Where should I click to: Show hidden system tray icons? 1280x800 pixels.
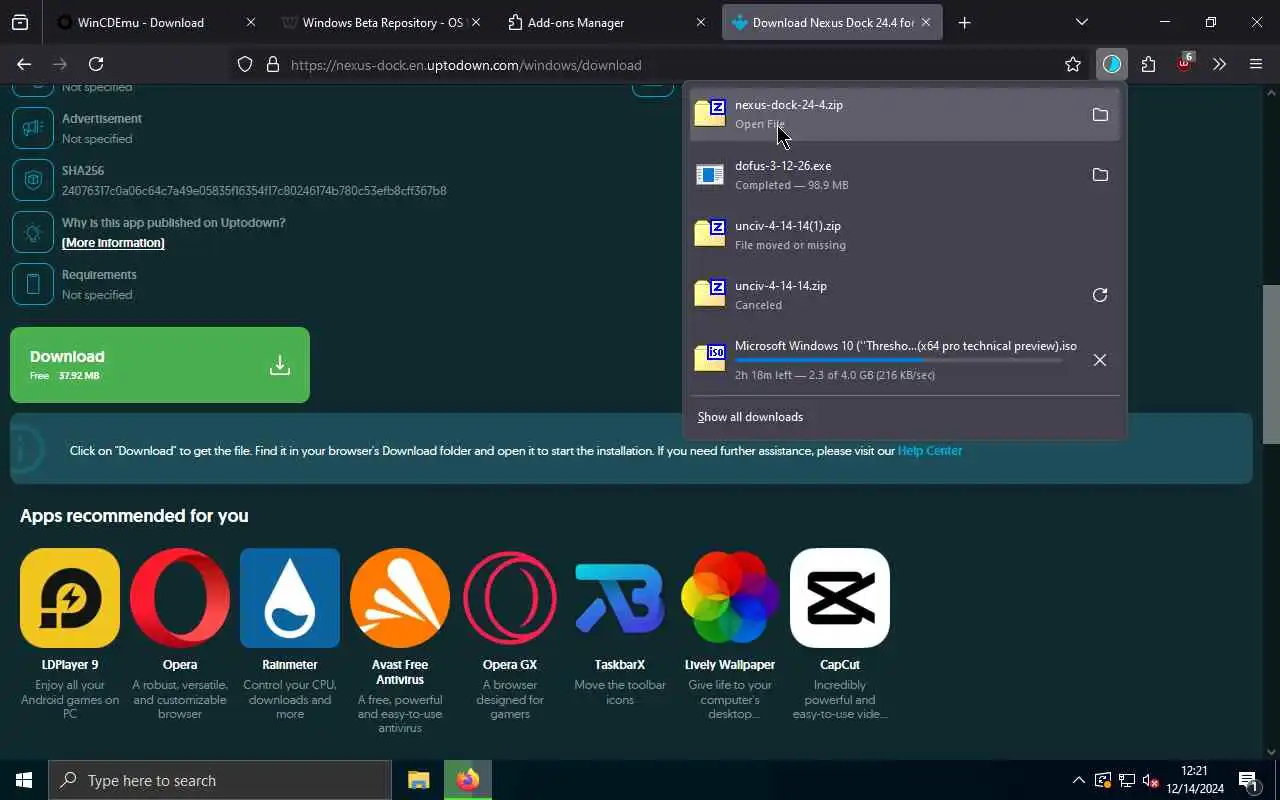click(1078, 780)
